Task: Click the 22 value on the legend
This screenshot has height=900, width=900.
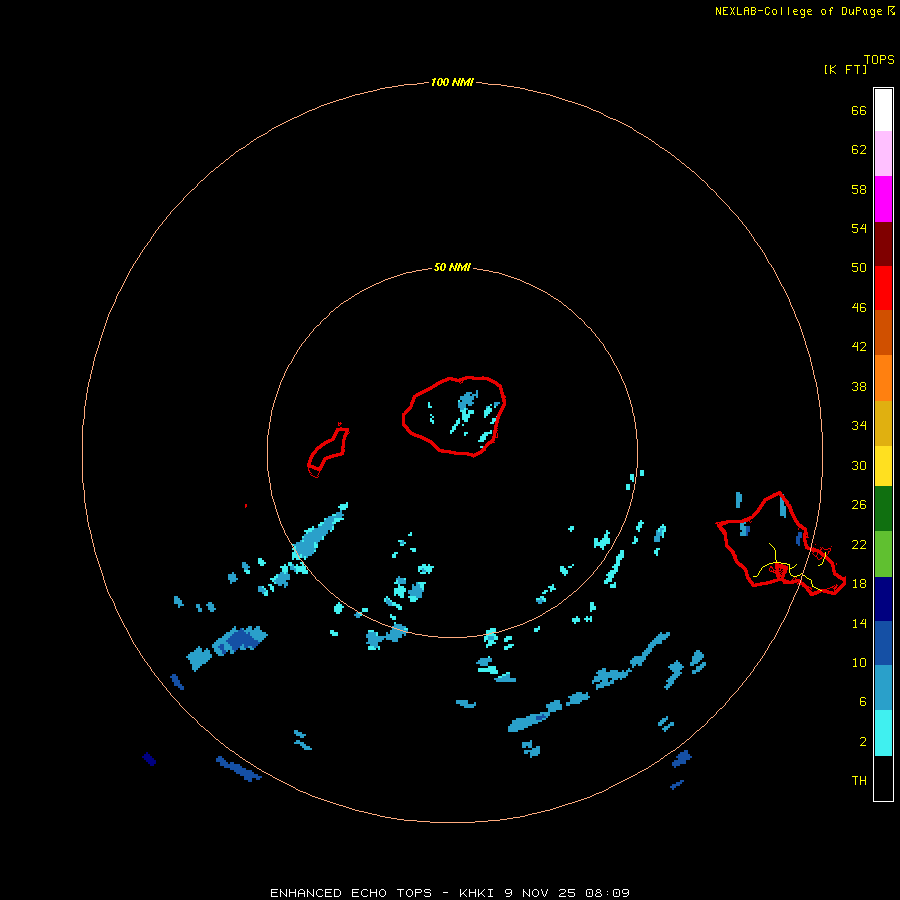Action: 859,544
